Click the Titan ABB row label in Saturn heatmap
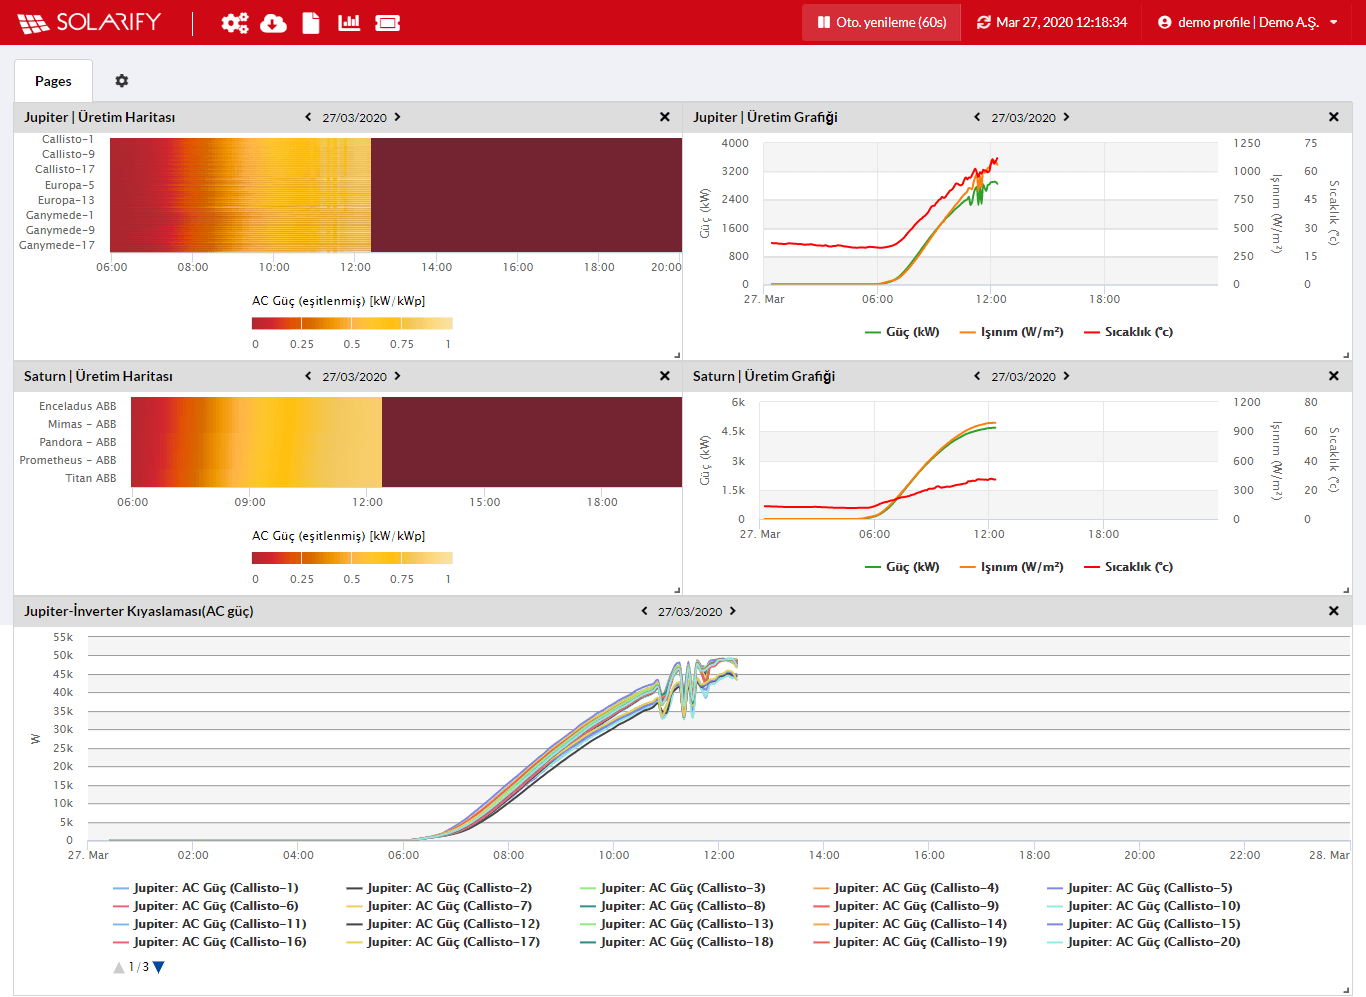1366x997 pixels. (91, 478)
